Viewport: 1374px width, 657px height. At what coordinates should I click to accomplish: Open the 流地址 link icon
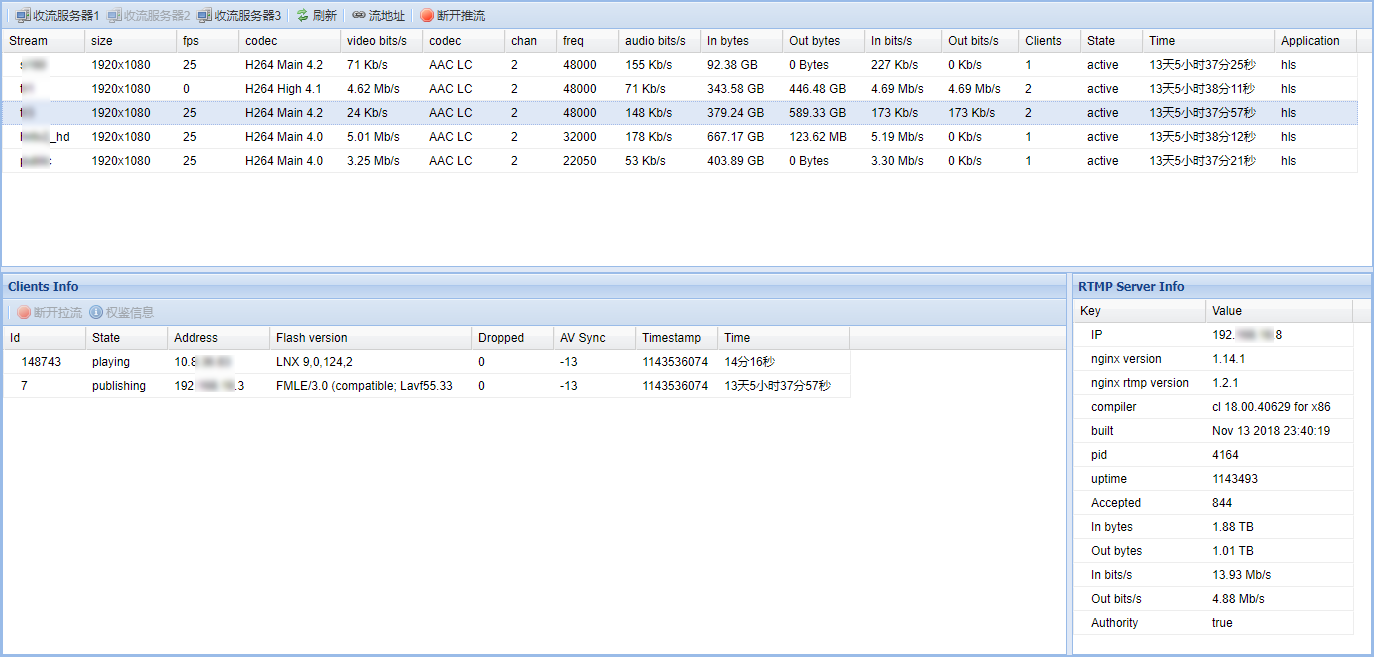[x=359, y=16]
